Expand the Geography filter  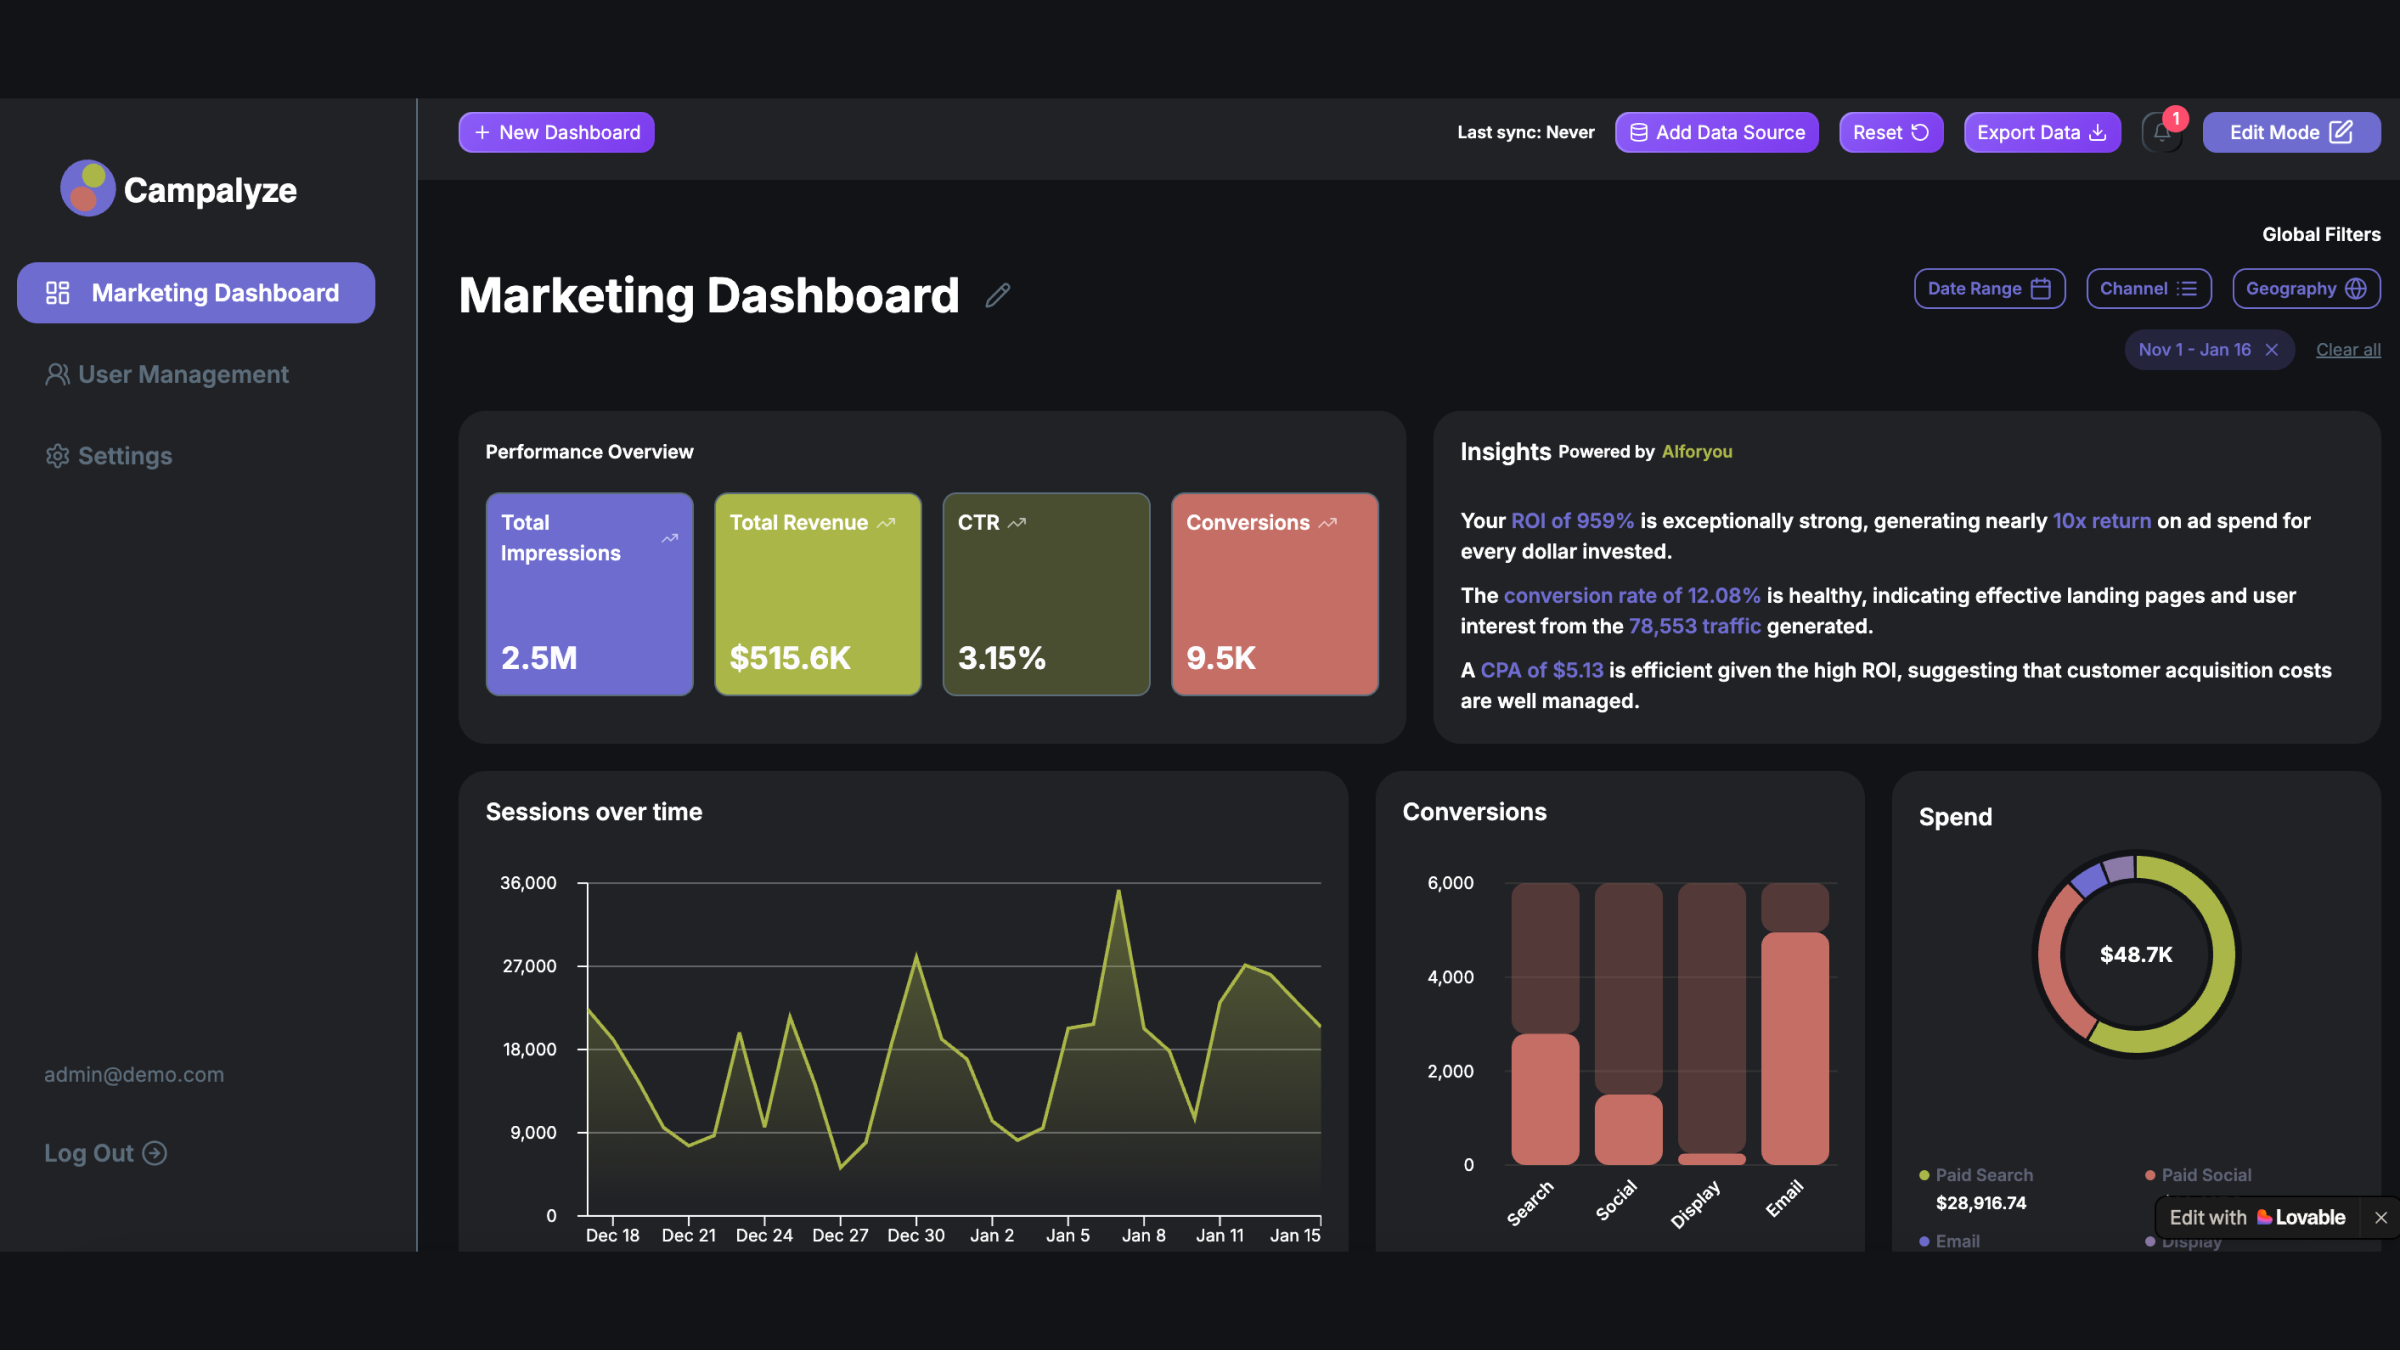(2305, 289)
